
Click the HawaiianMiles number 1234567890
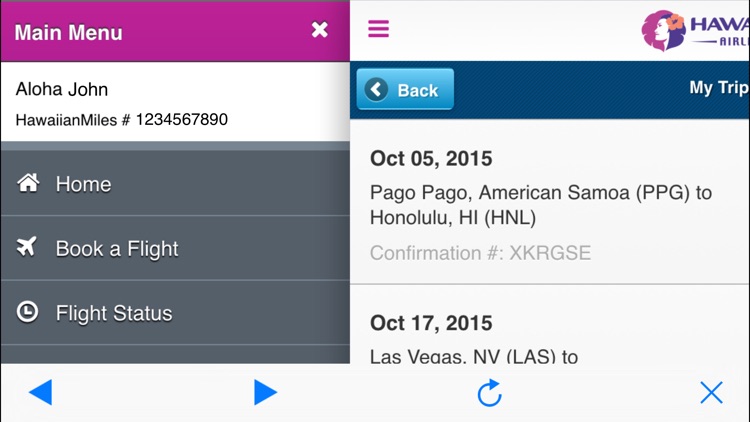coord(182,119)
